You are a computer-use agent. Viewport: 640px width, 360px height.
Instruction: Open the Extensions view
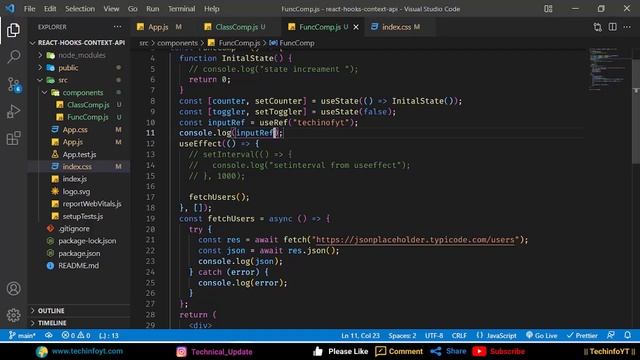tap(13, 138)
